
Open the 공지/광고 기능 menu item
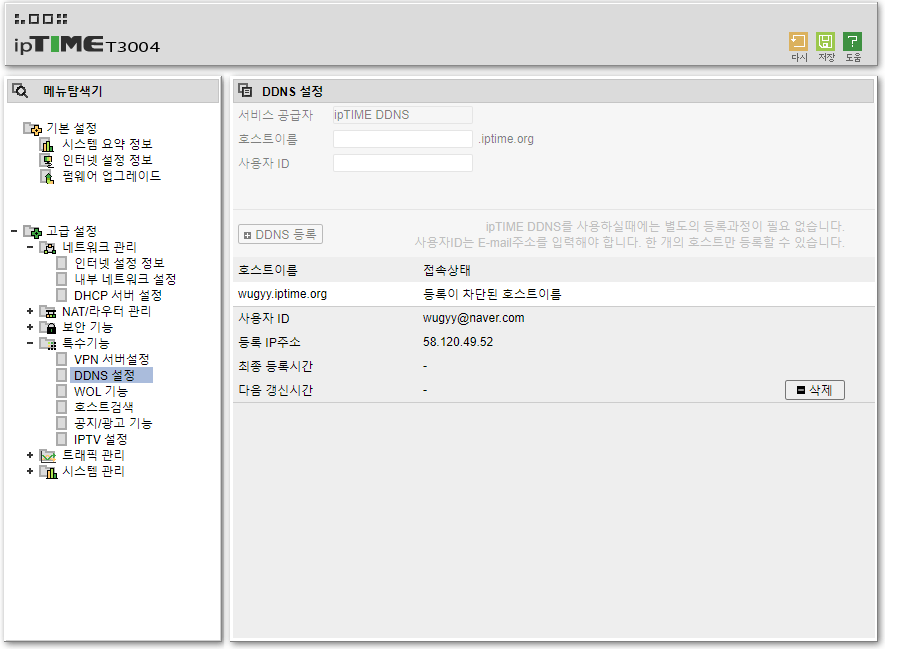pyautogui.click(x=113, y=423)
